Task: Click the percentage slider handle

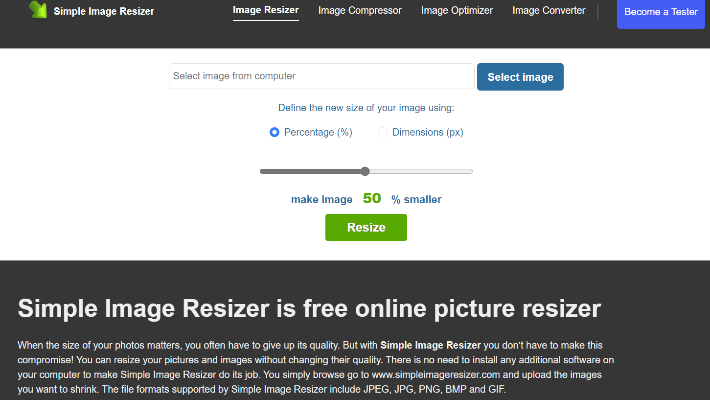Action: point(365,171)
